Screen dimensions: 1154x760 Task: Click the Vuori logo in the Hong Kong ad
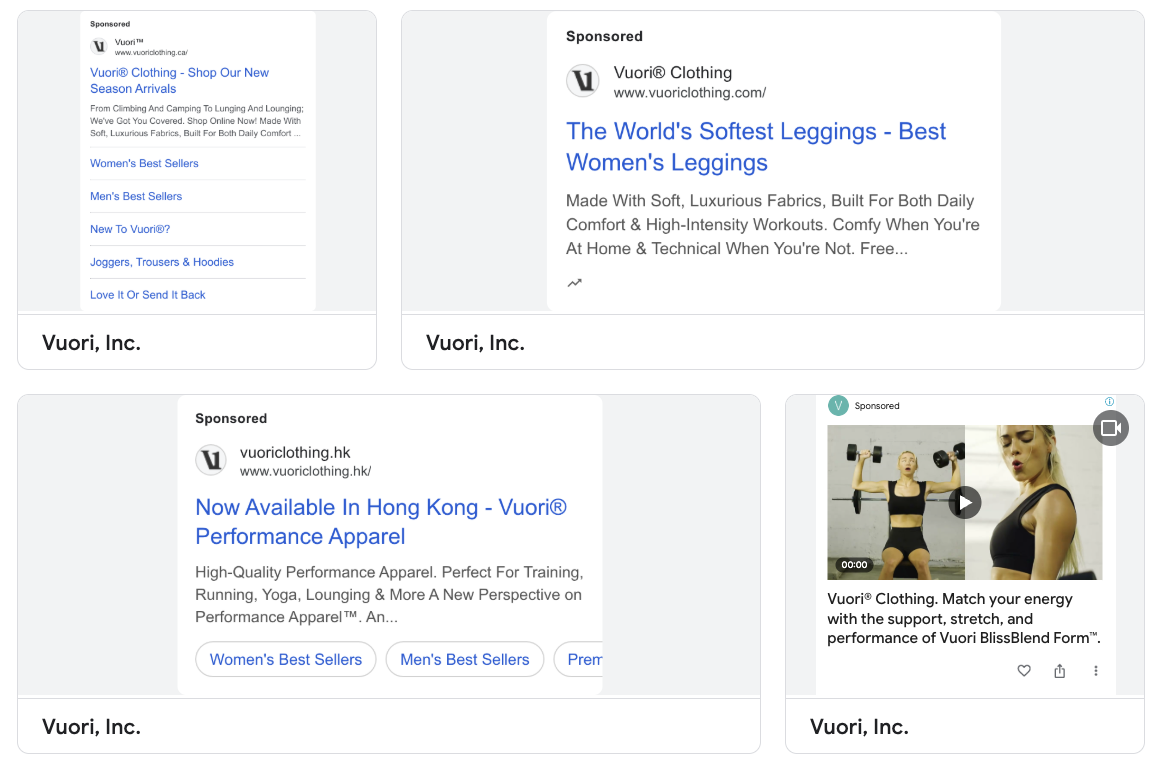tap(210, 460)
